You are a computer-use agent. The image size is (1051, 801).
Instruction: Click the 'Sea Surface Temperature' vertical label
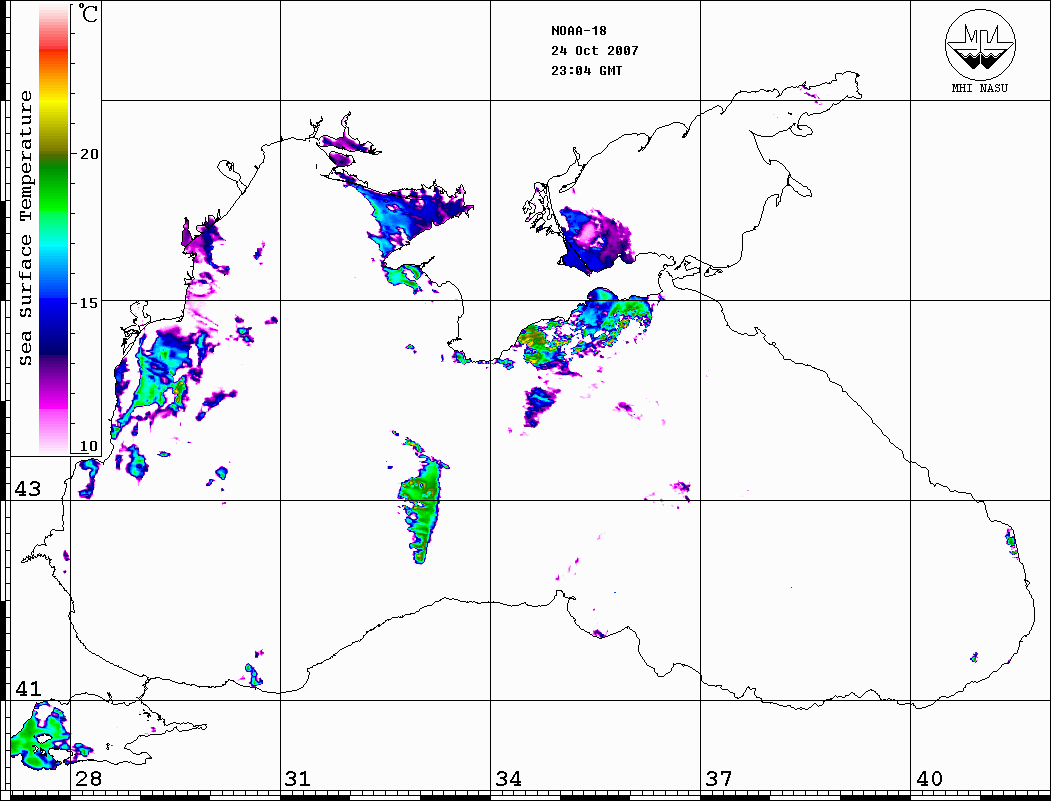[25, 229]
